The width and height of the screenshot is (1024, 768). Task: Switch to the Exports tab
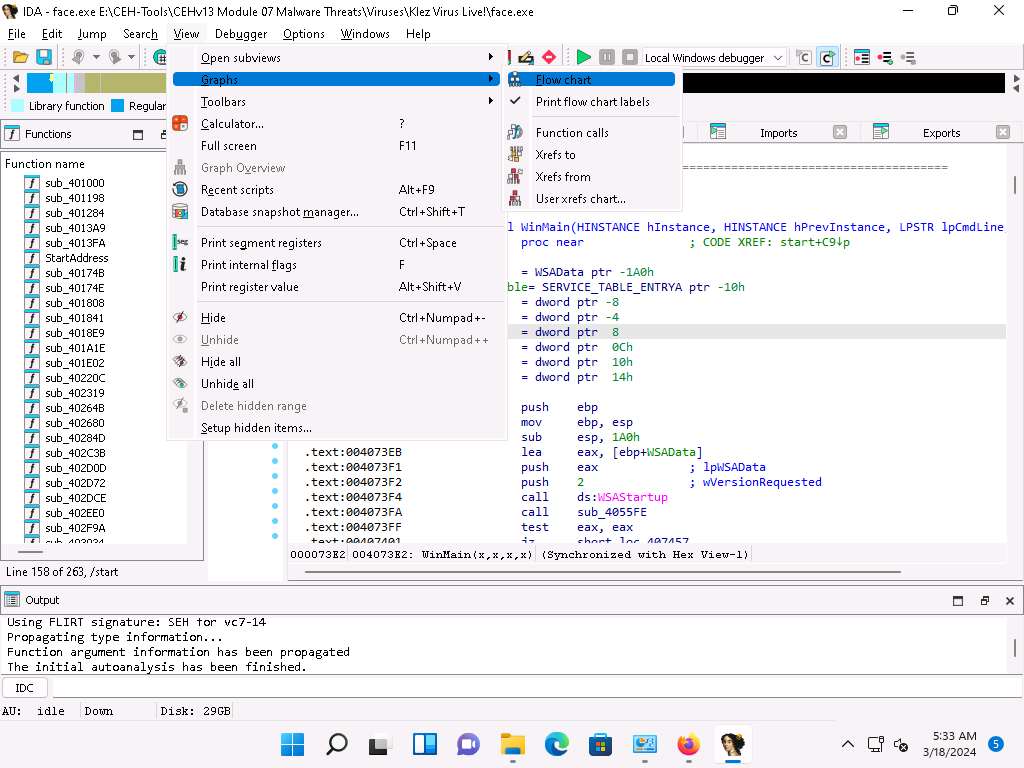pos(940,132)
